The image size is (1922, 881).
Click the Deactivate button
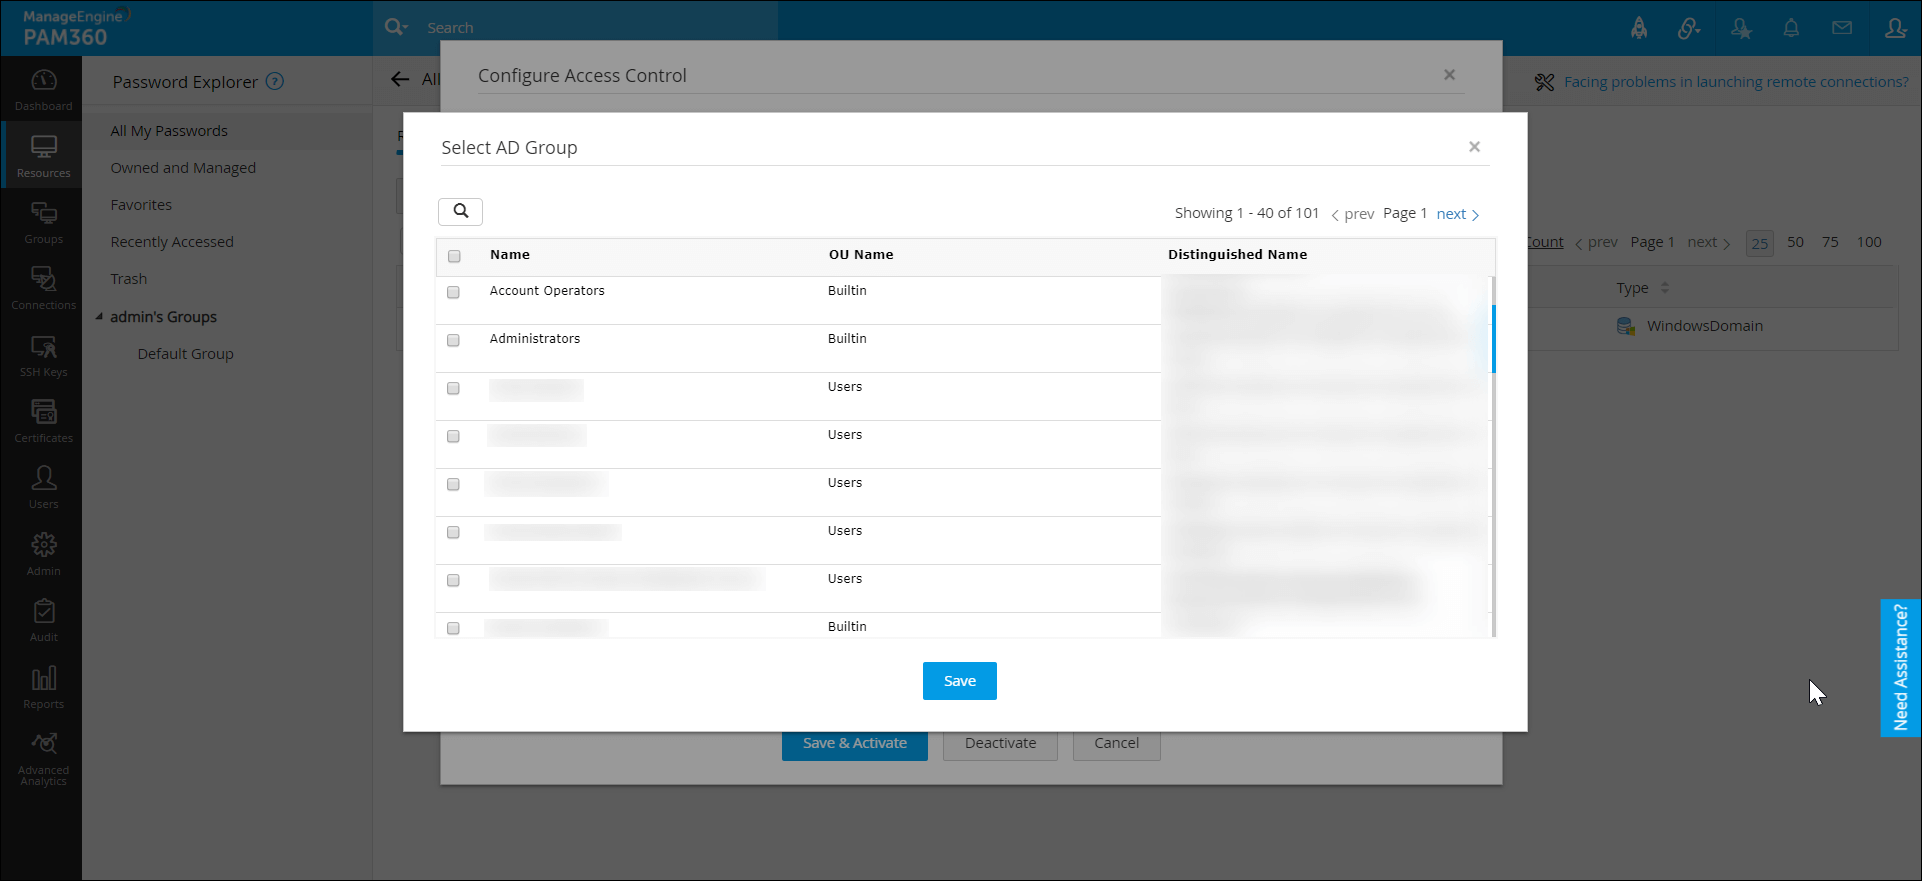tap(1001, 743)
